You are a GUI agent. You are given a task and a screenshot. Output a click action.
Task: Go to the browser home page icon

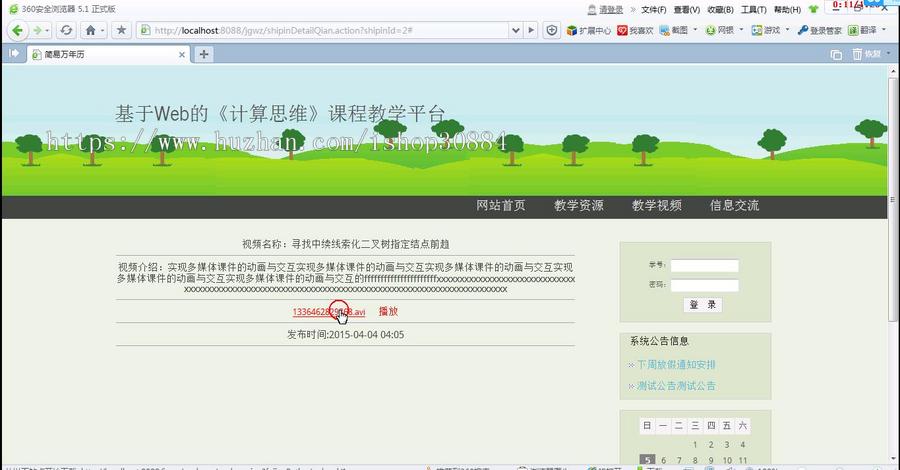click(x=90, y=30)
